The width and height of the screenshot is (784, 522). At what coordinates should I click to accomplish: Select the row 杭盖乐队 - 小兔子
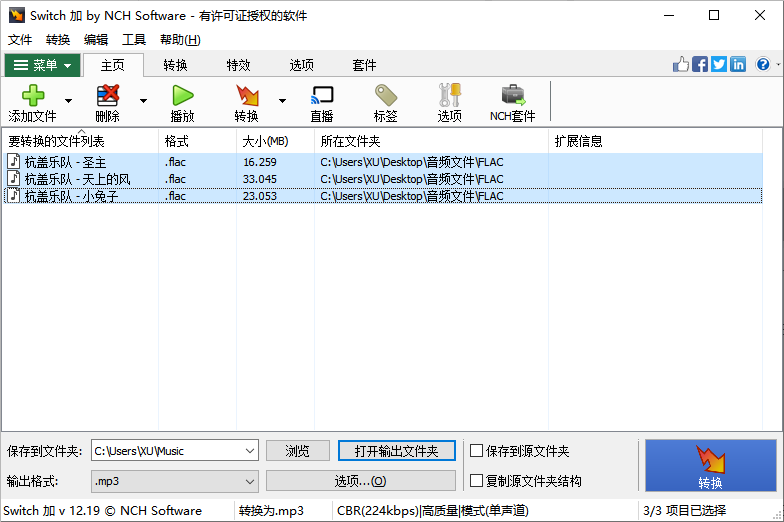coord(383,196)
